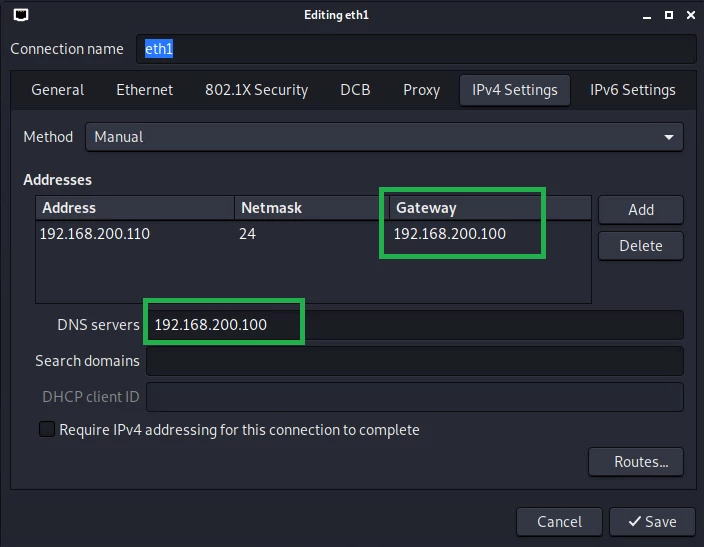Minimize the Editing eth1 window
This screenshot has height=547, width=704.
[647, 15]
